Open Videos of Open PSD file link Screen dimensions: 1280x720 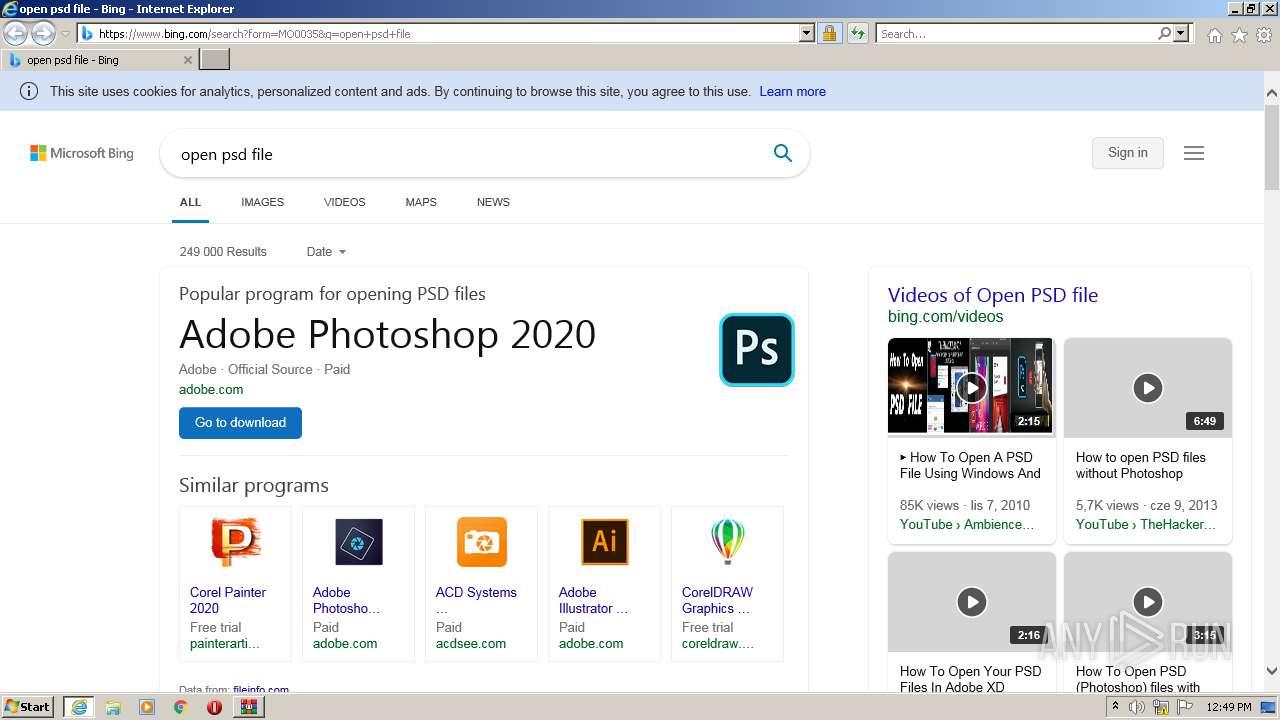tap(993, 295)
